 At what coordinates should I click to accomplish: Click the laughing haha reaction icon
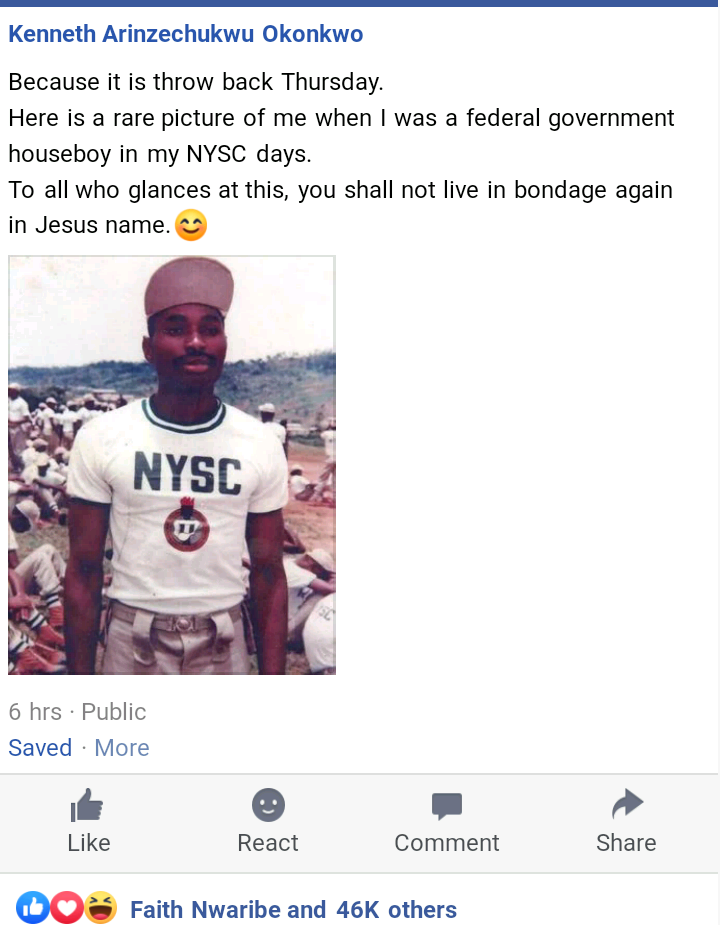pos(100,907)
